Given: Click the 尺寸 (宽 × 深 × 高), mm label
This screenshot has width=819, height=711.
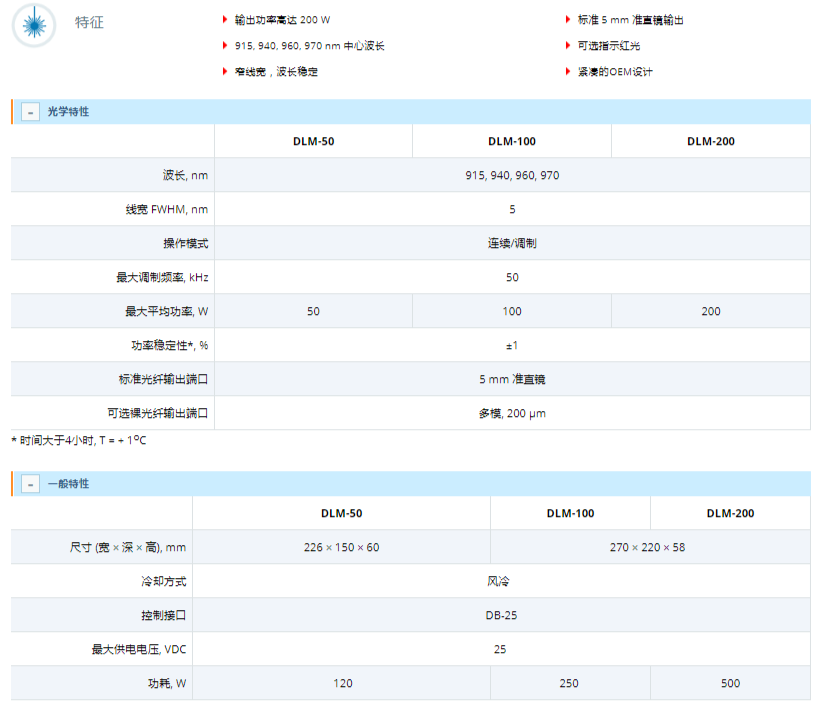Looking at the screenshot, I should click(128, 547).
